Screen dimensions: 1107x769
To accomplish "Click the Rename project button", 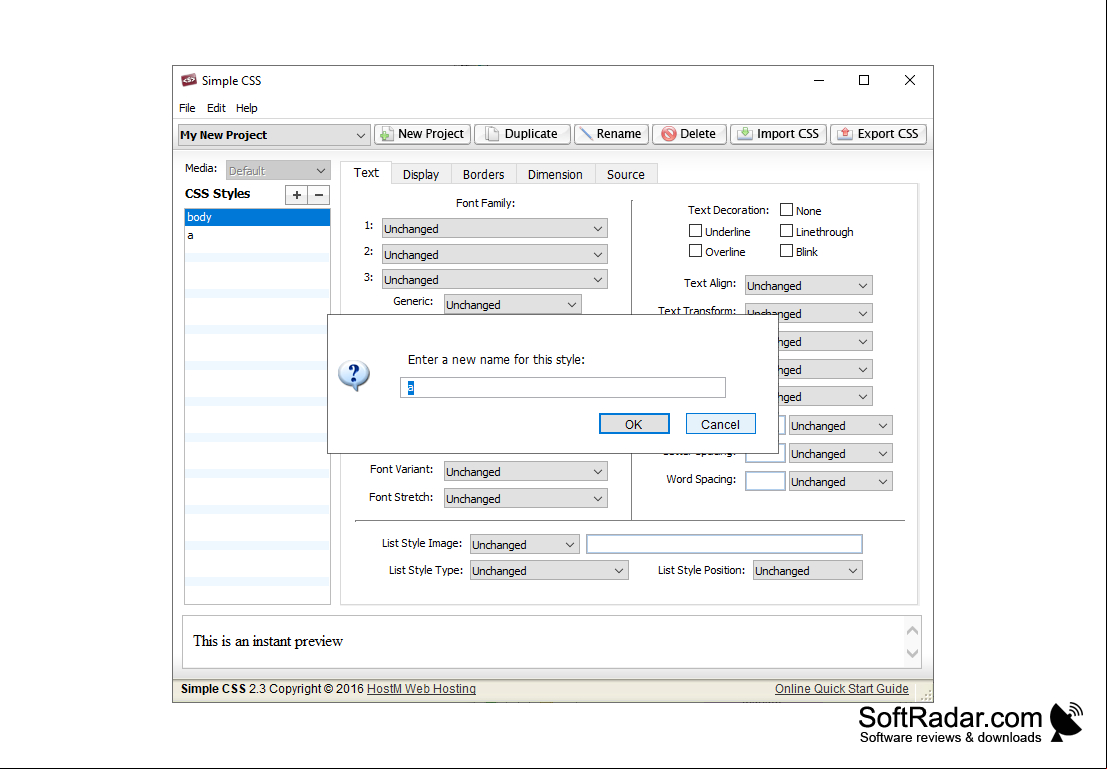I will click(611, 134).
